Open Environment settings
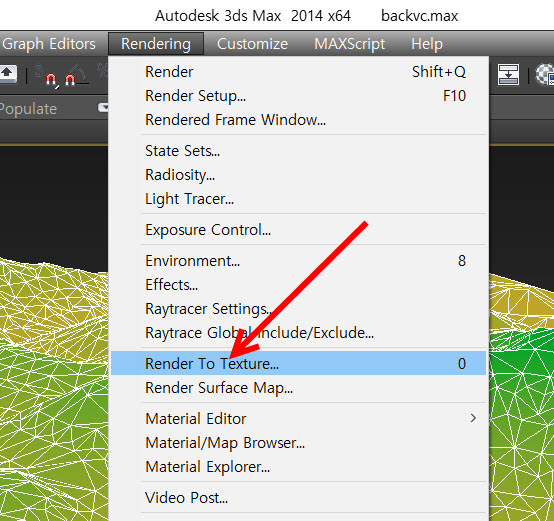Screen dimensions: 554x521 point(299,261)
